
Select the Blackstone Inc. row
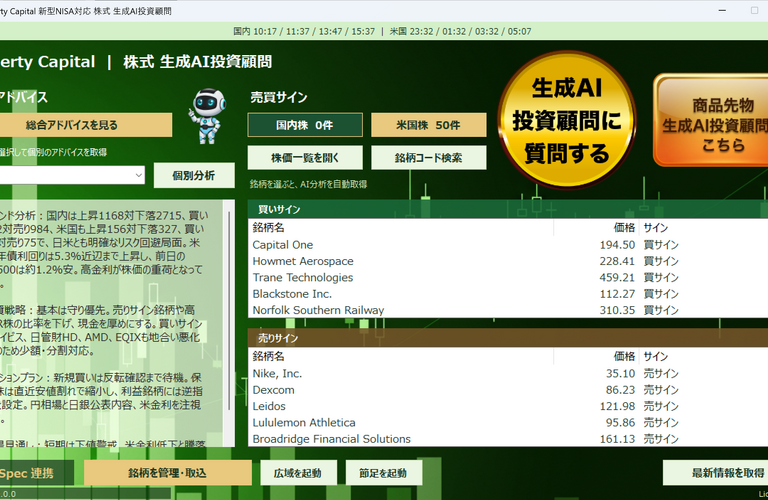[x=508, y=294]
